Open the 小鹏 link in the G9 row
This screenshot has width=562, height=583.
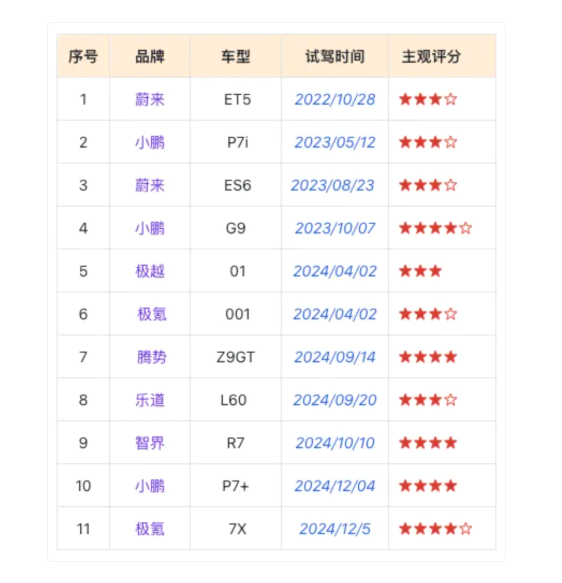(150, 228)
